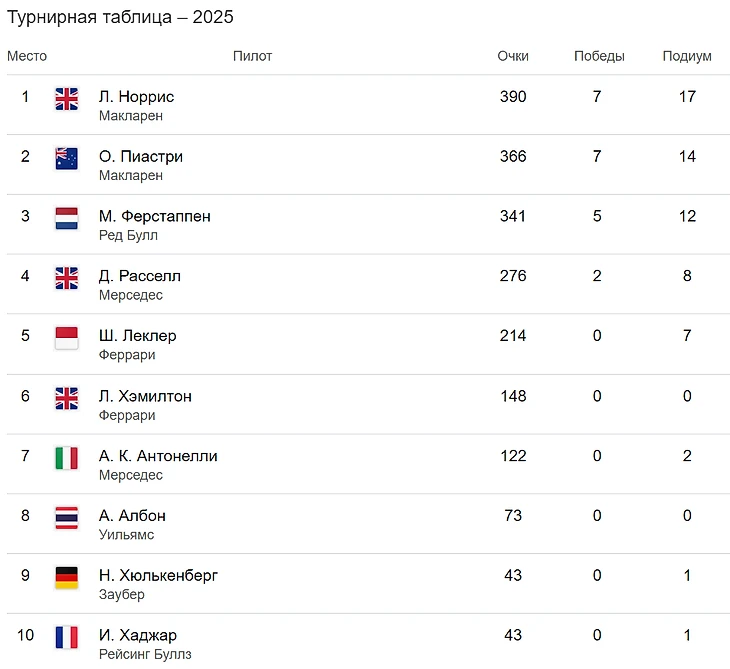Click the UK flag beside Л. Норрис
The height and width of the screenshot is (669, 730).
pyautogui.click(x=66, y=98)
